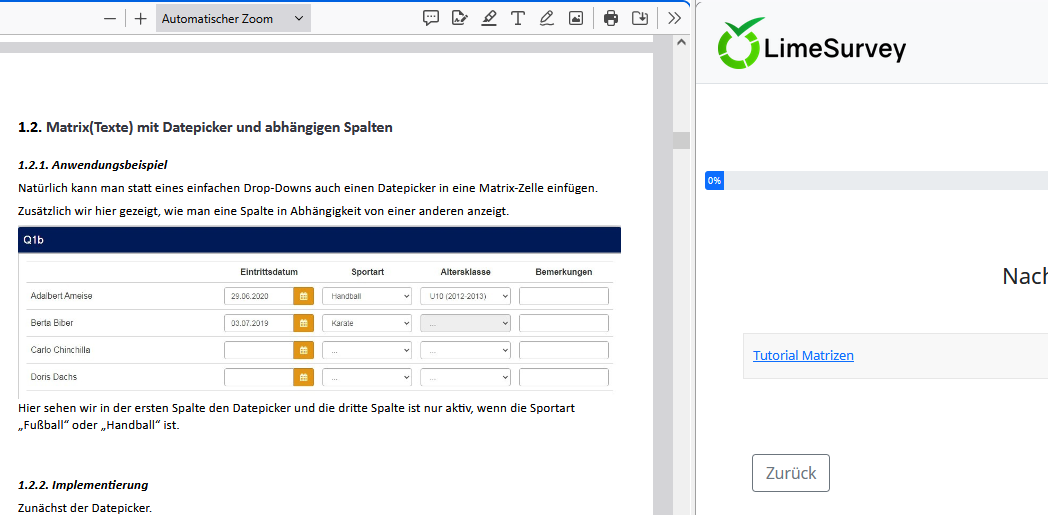Click the zoom out minus button

(110, 19)
